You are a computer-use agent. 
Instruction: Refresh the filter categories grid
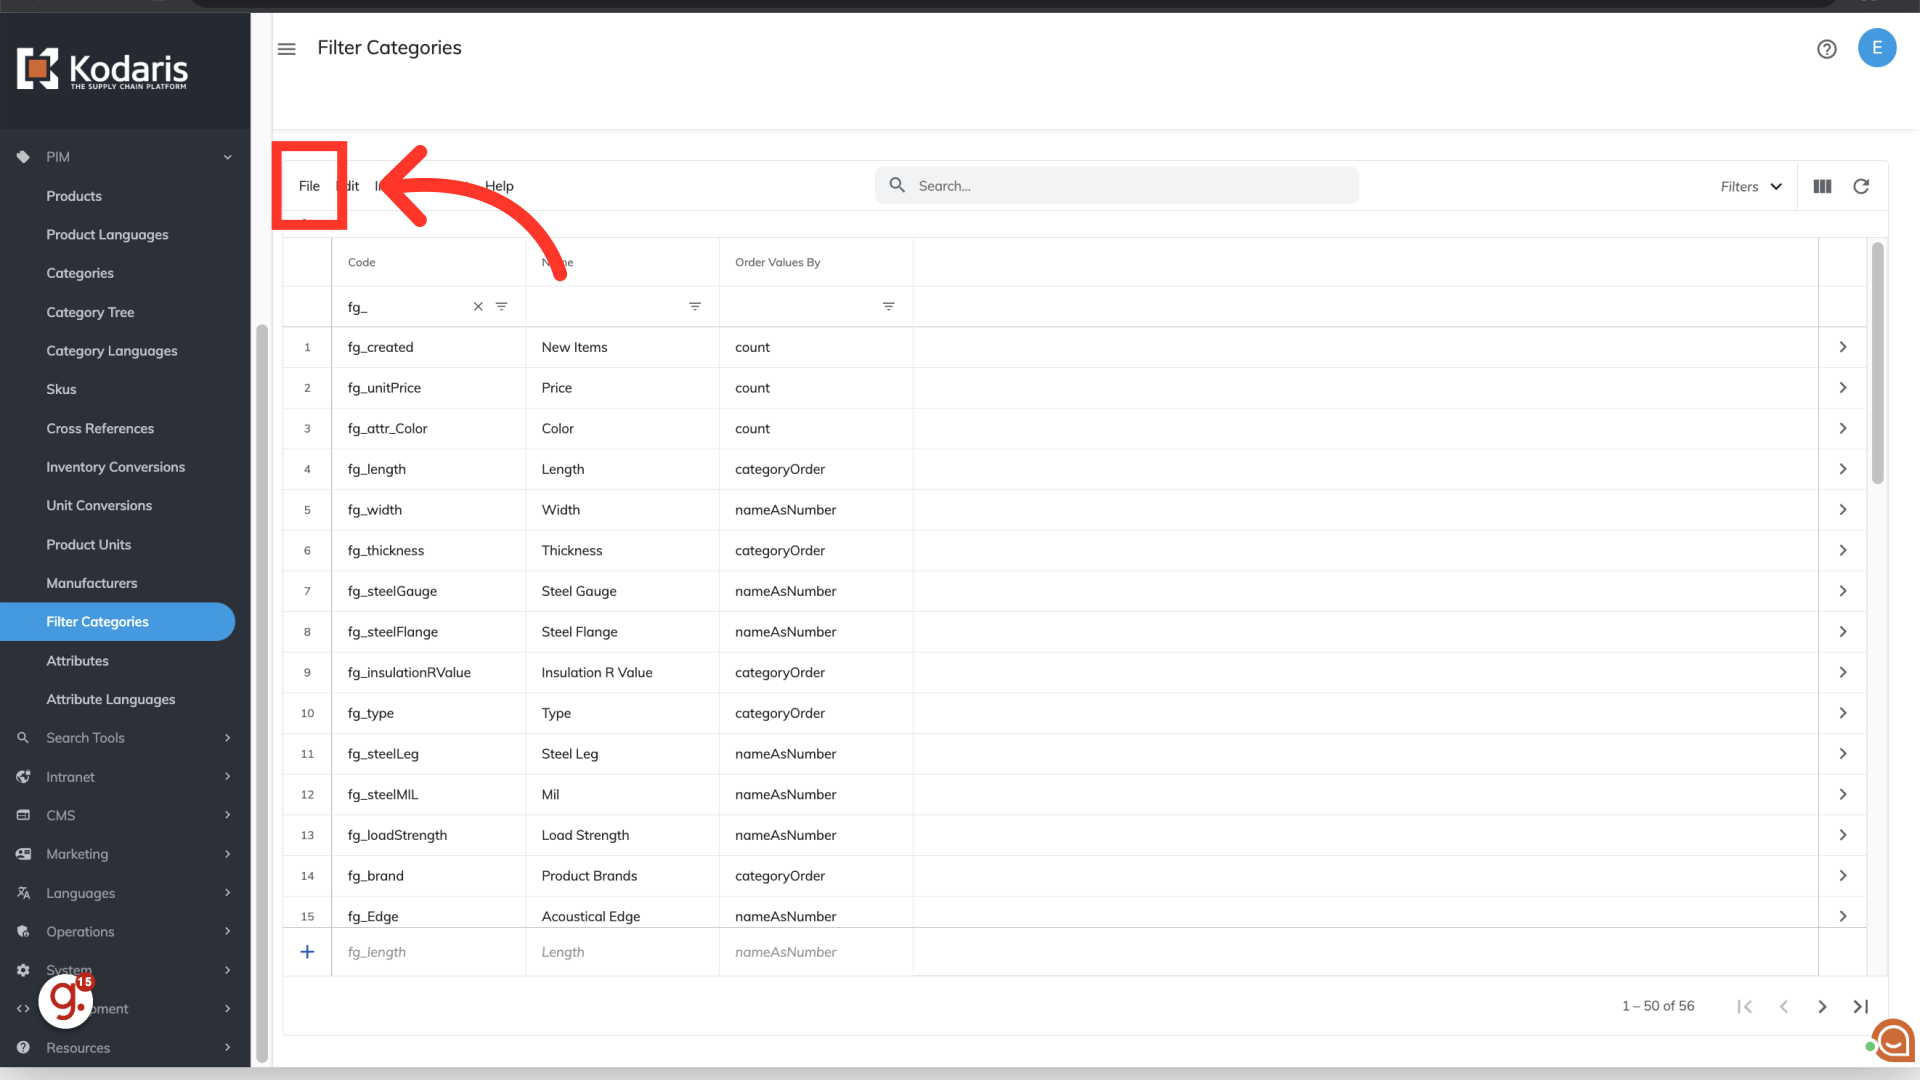(1861, 187)
